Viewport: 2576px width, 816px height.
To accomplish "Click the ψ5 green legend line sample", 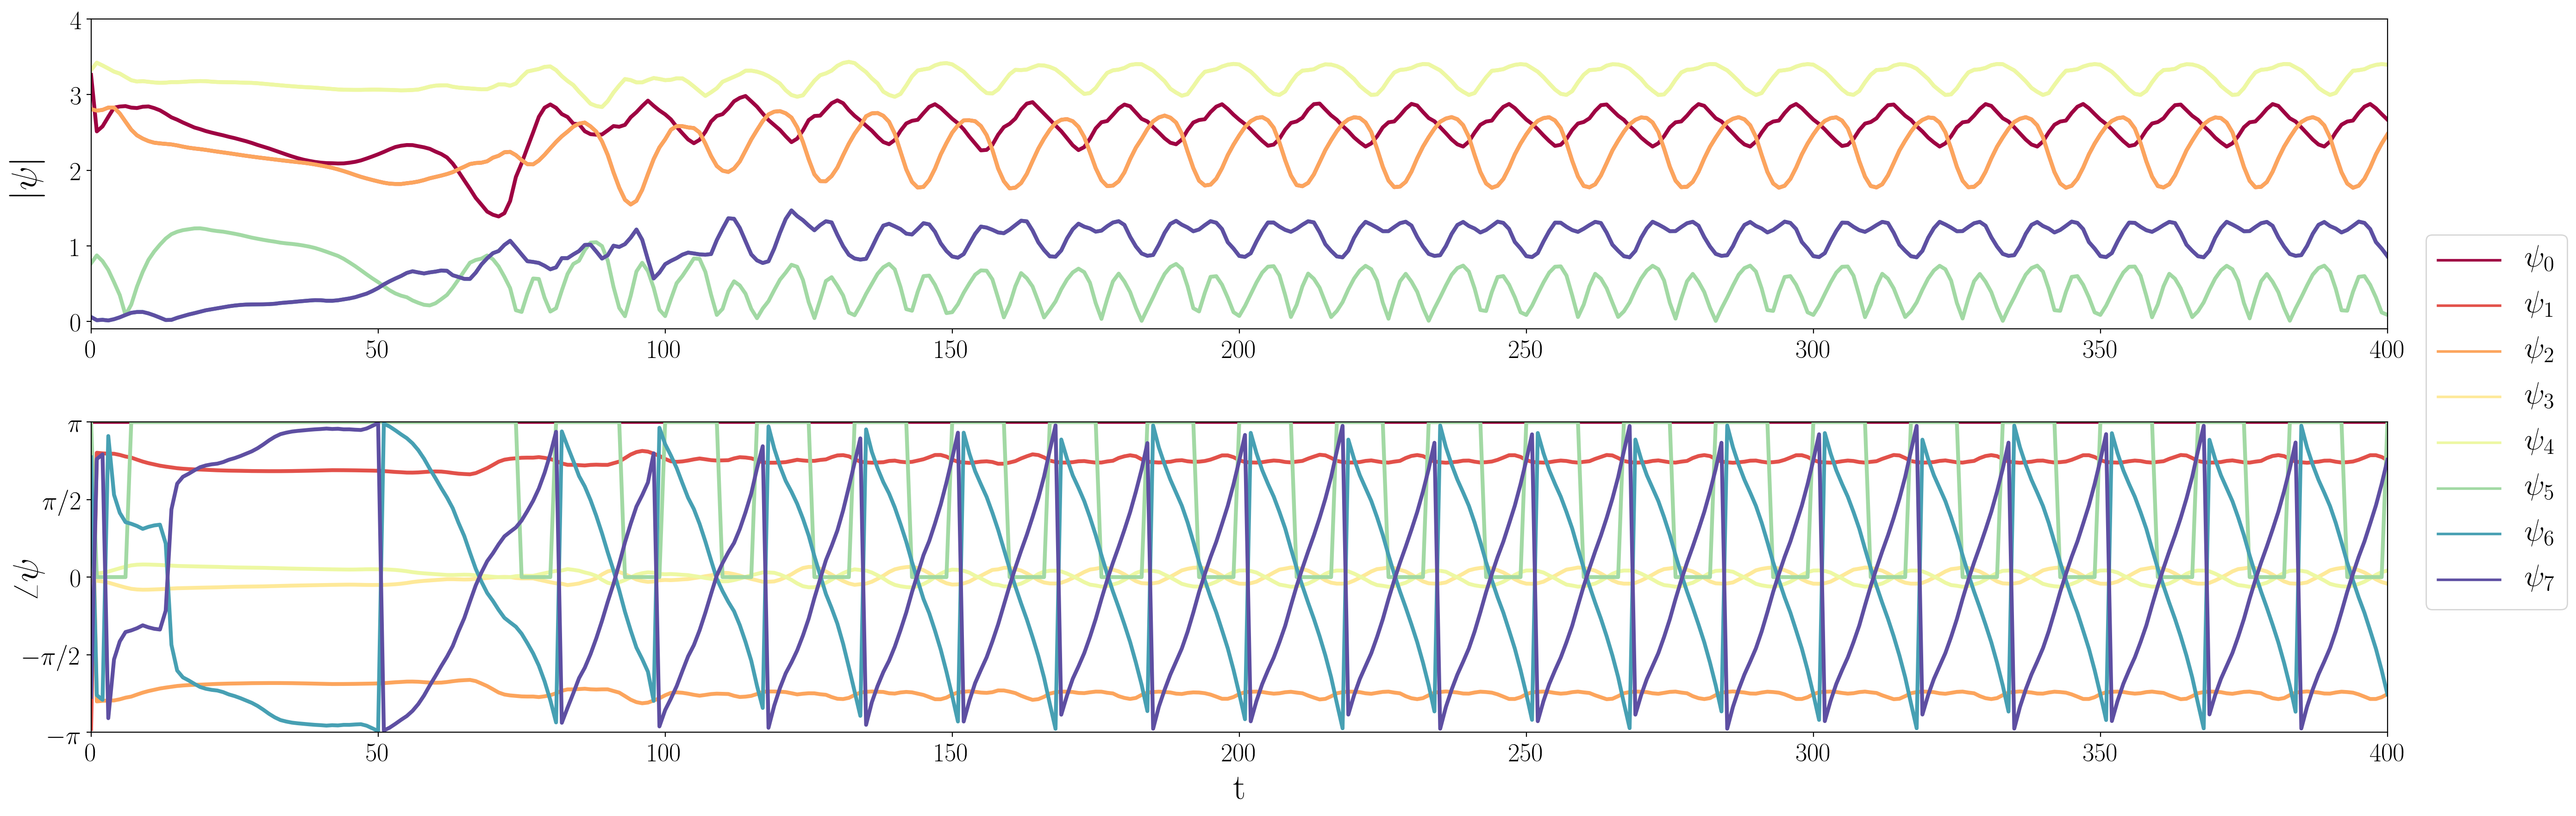I will 2468,488.
